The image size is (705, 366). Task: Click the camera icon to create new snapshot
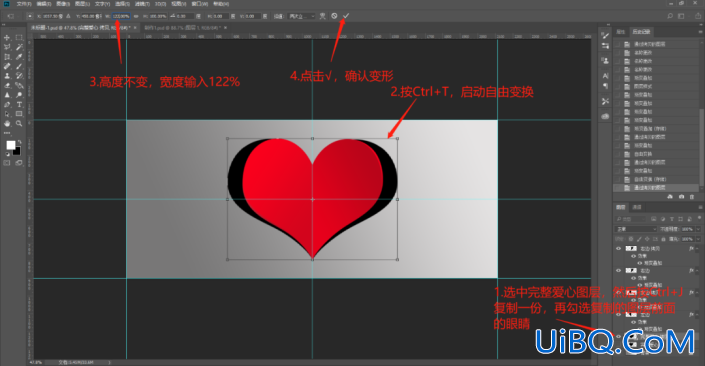pyautogui.click(x=681, y=196)
